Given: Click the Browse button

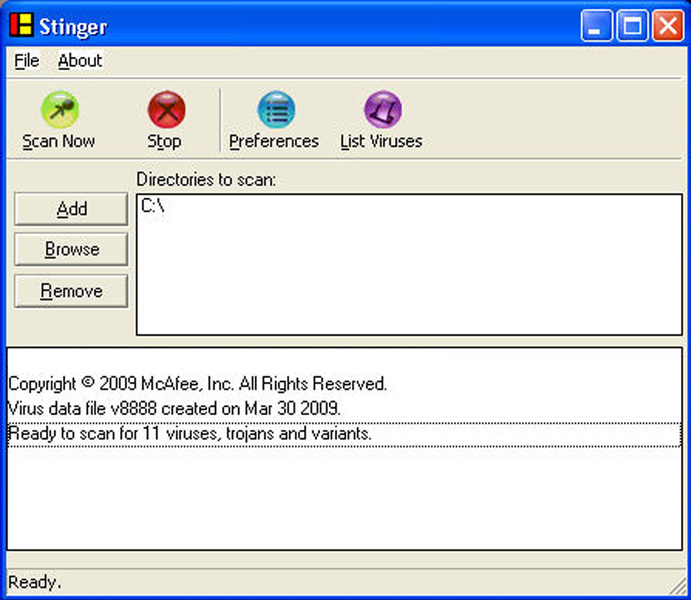Looking at the screenshot, I should [71, 249].
